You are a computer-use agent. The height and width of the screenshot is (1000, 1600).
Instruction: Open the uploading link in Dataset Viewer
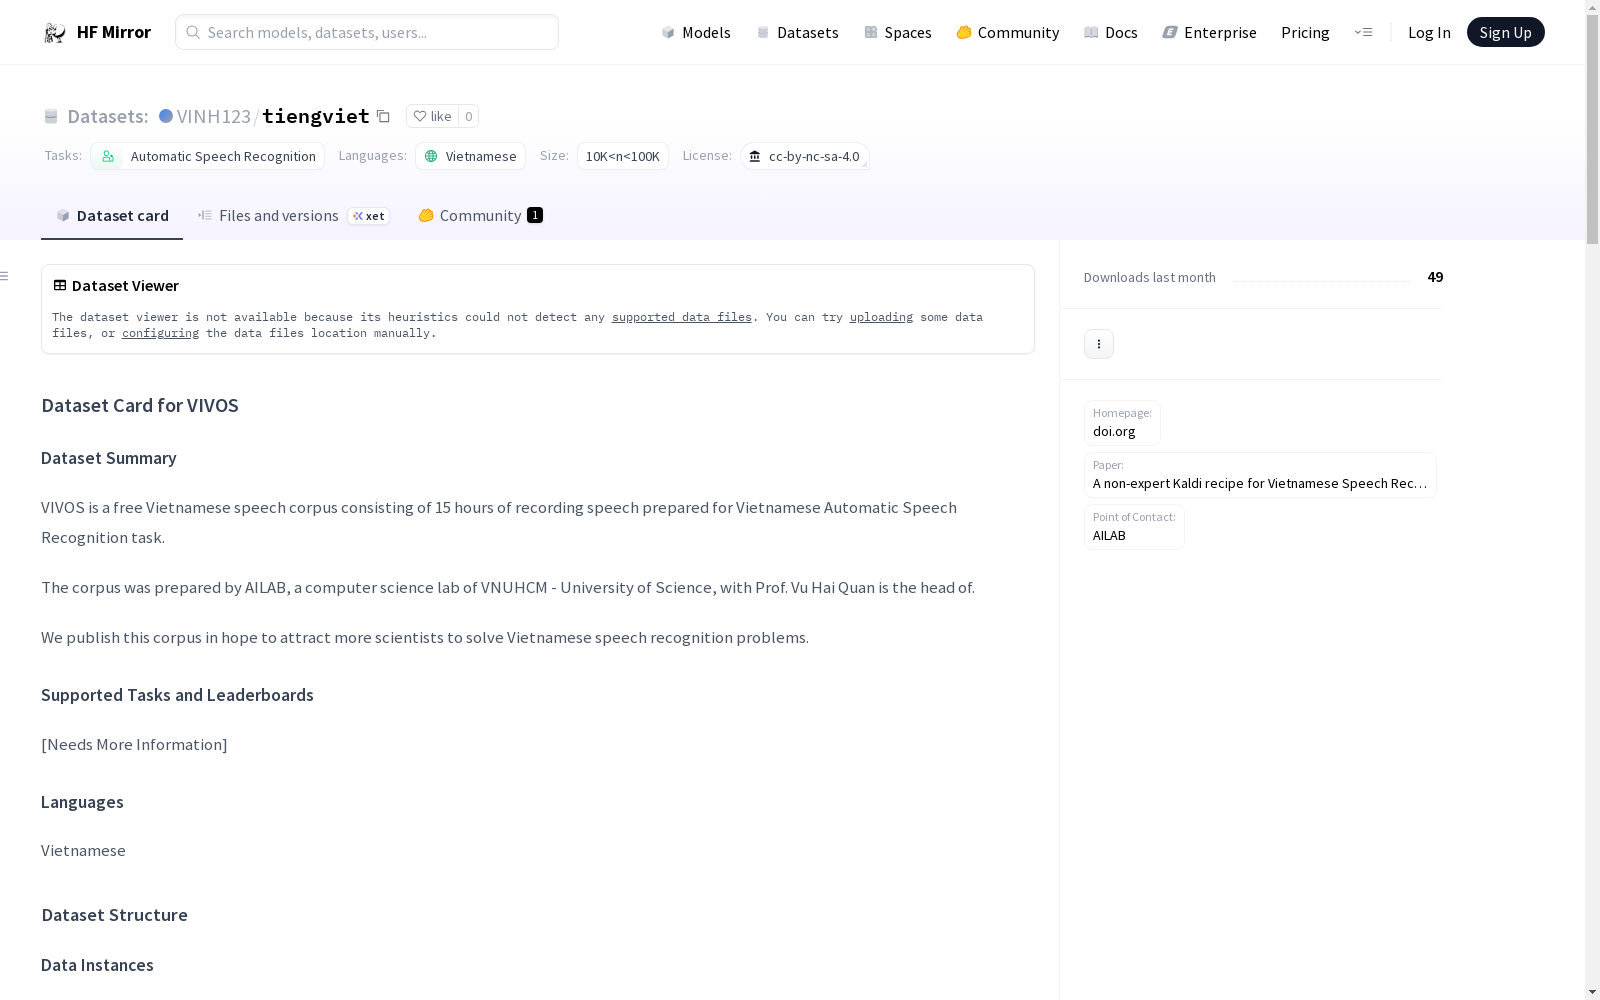(x=881, y=317)
